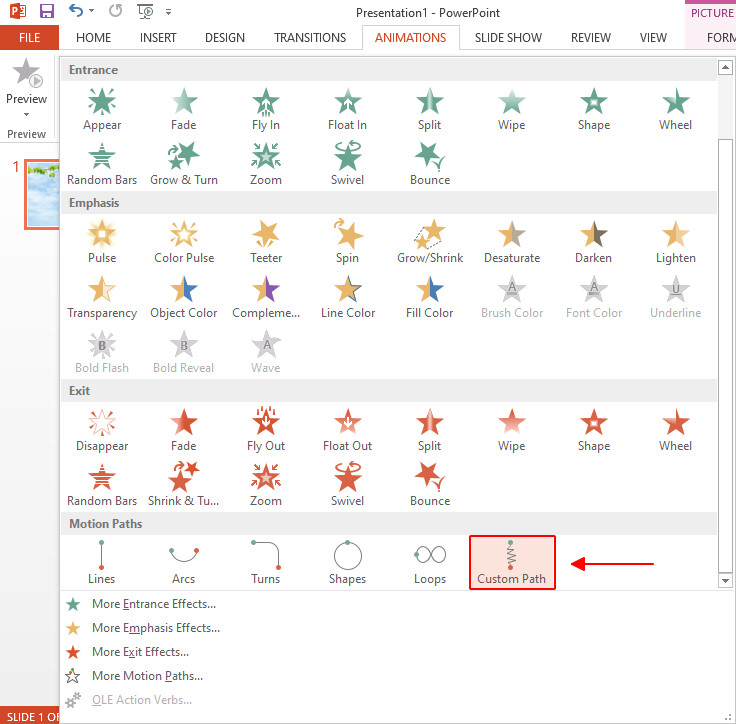The height and width of the screenshot is (724, 736).
Task: Undo the last action
Action: coord(76,11)
